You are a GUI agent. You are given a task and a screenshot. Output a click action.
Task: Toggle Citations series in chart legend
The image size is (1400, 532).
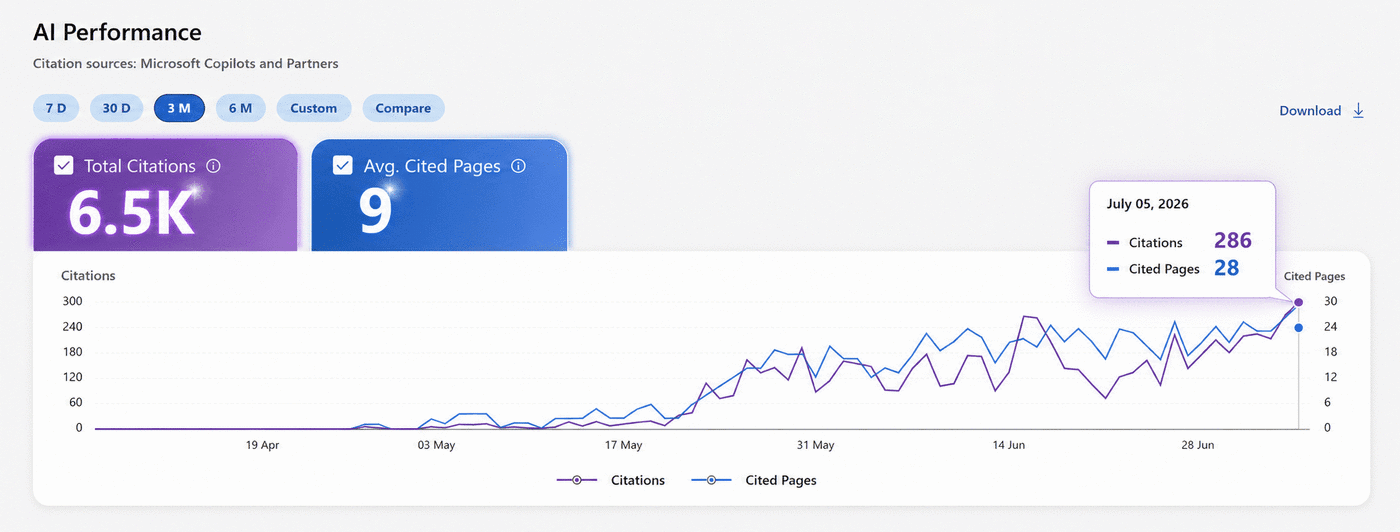coord(611,480)
